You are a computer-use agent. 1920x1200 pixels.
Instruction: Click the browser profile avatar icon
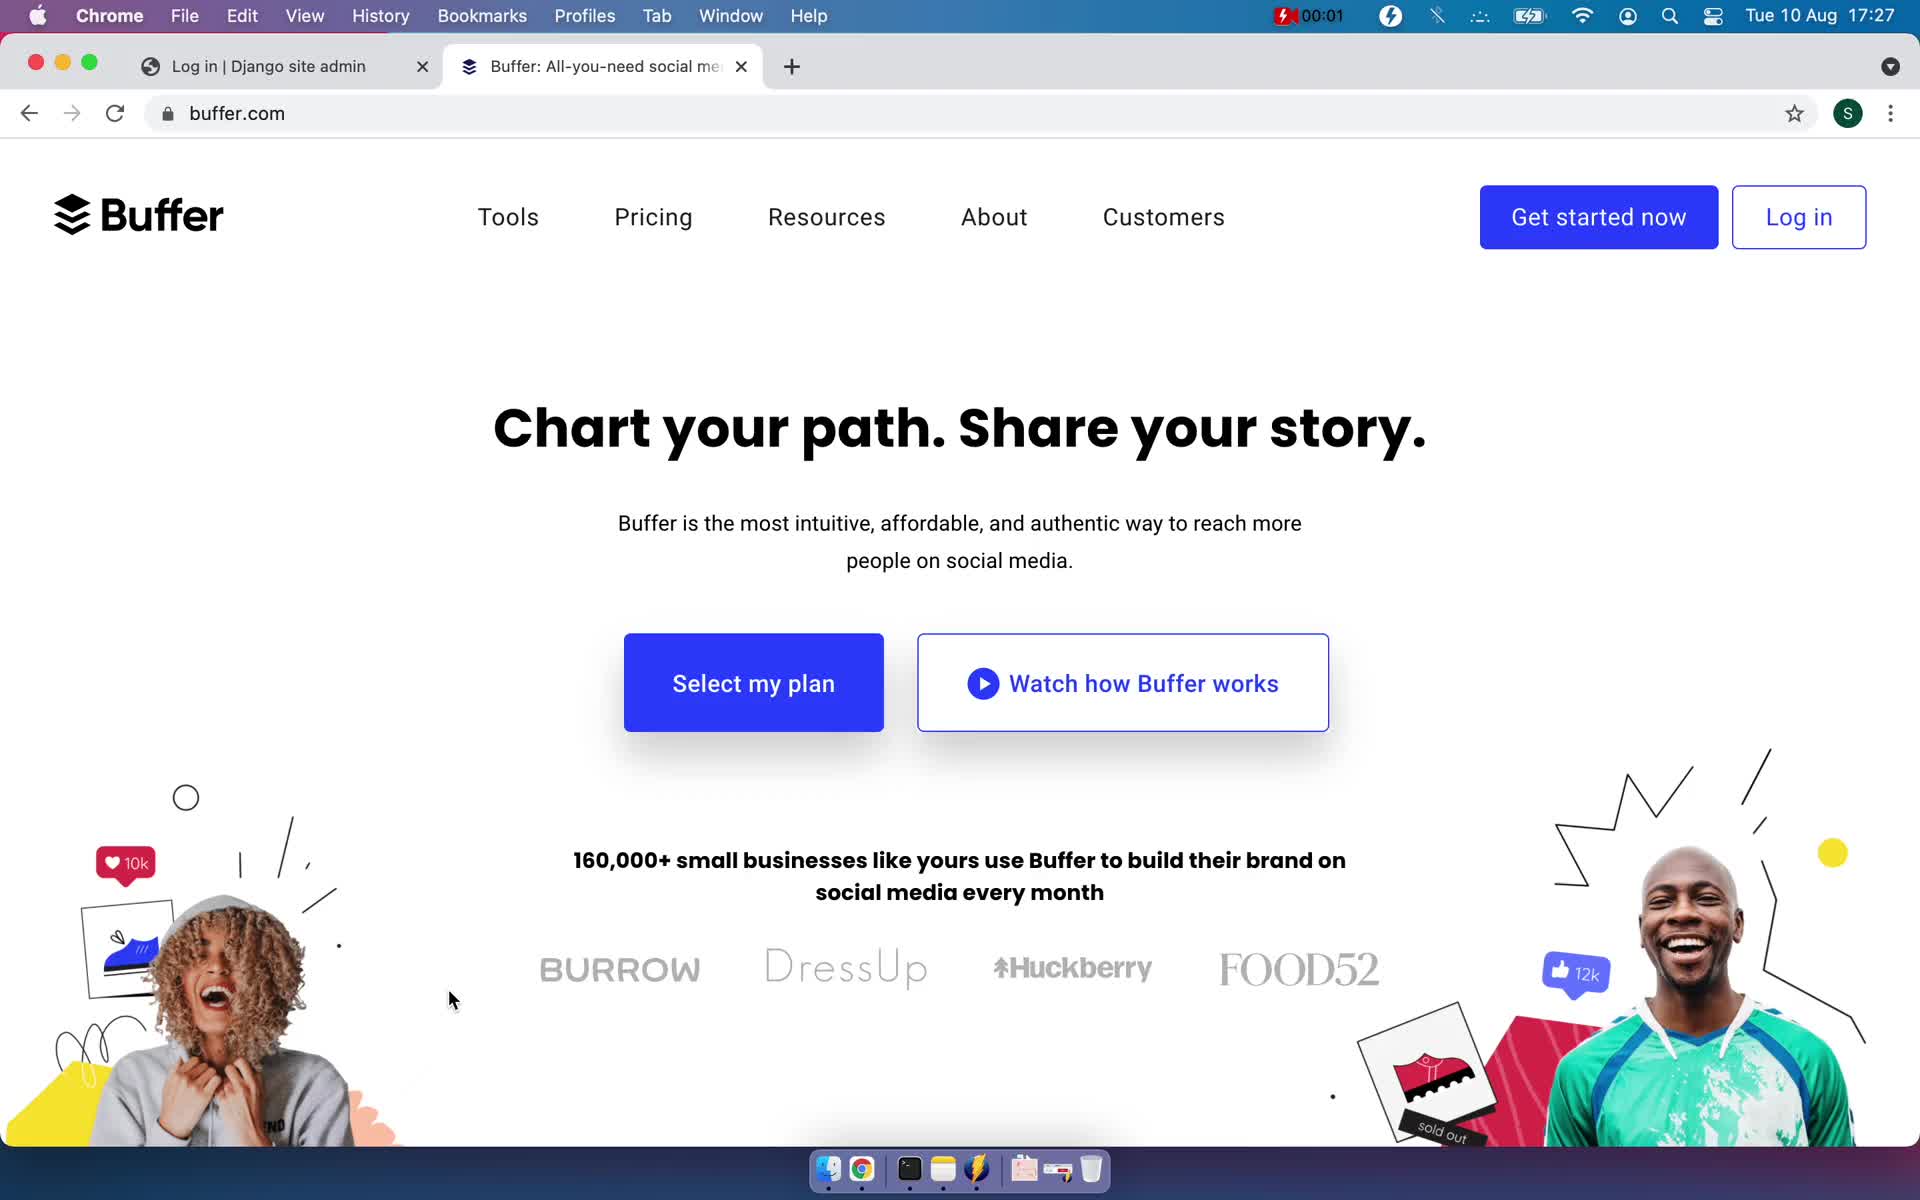[1848, 113]
